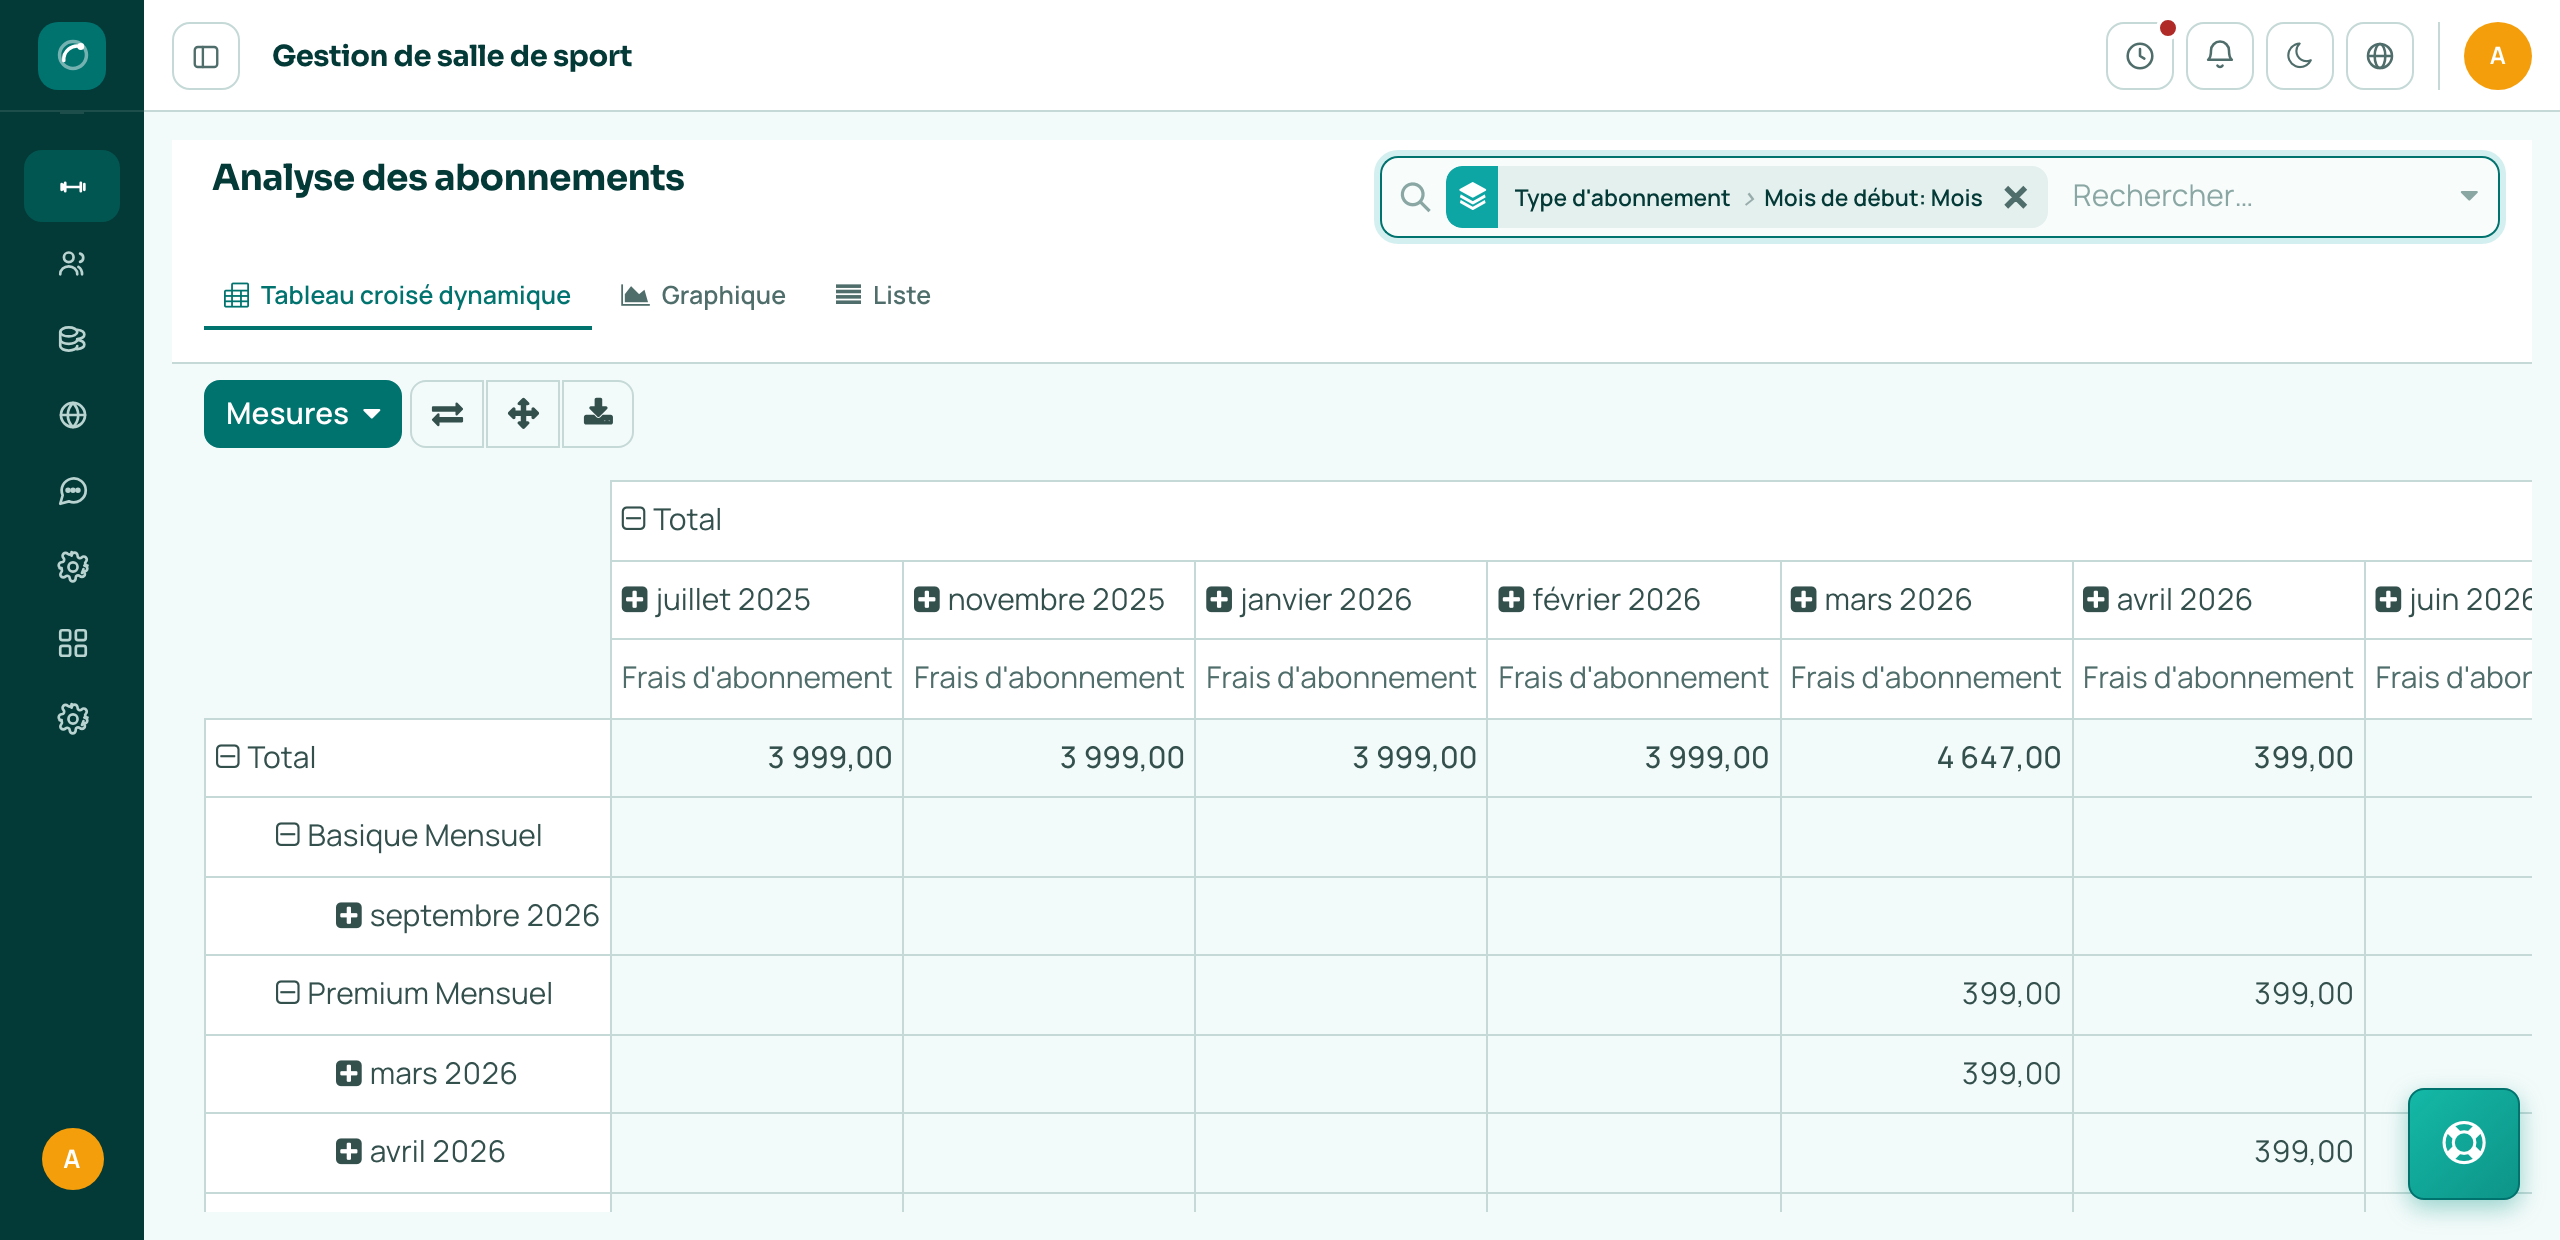The height and width of the screenshot is (1240, 2560).
Task: Collapse the Basique Mensuel row
Action: [288, 835]
